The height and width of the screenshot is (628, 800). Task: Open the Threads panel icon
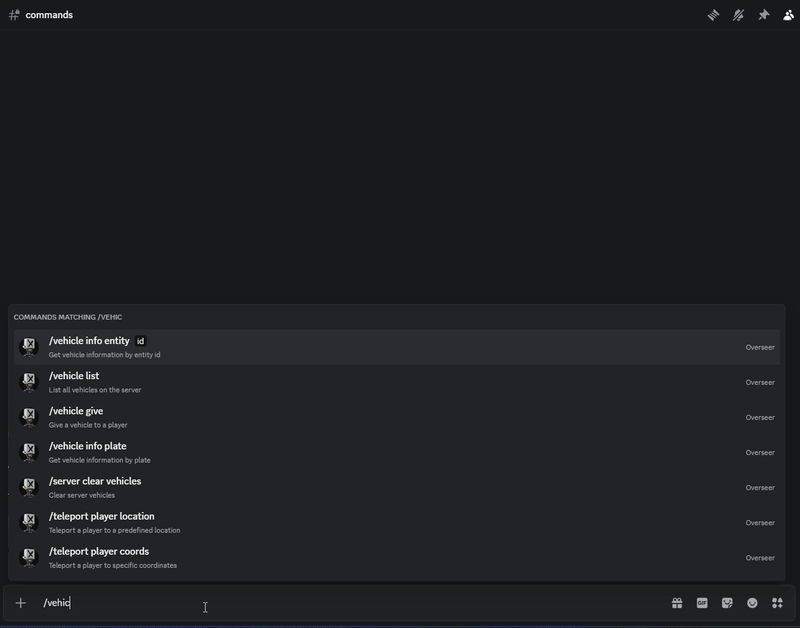713,15
